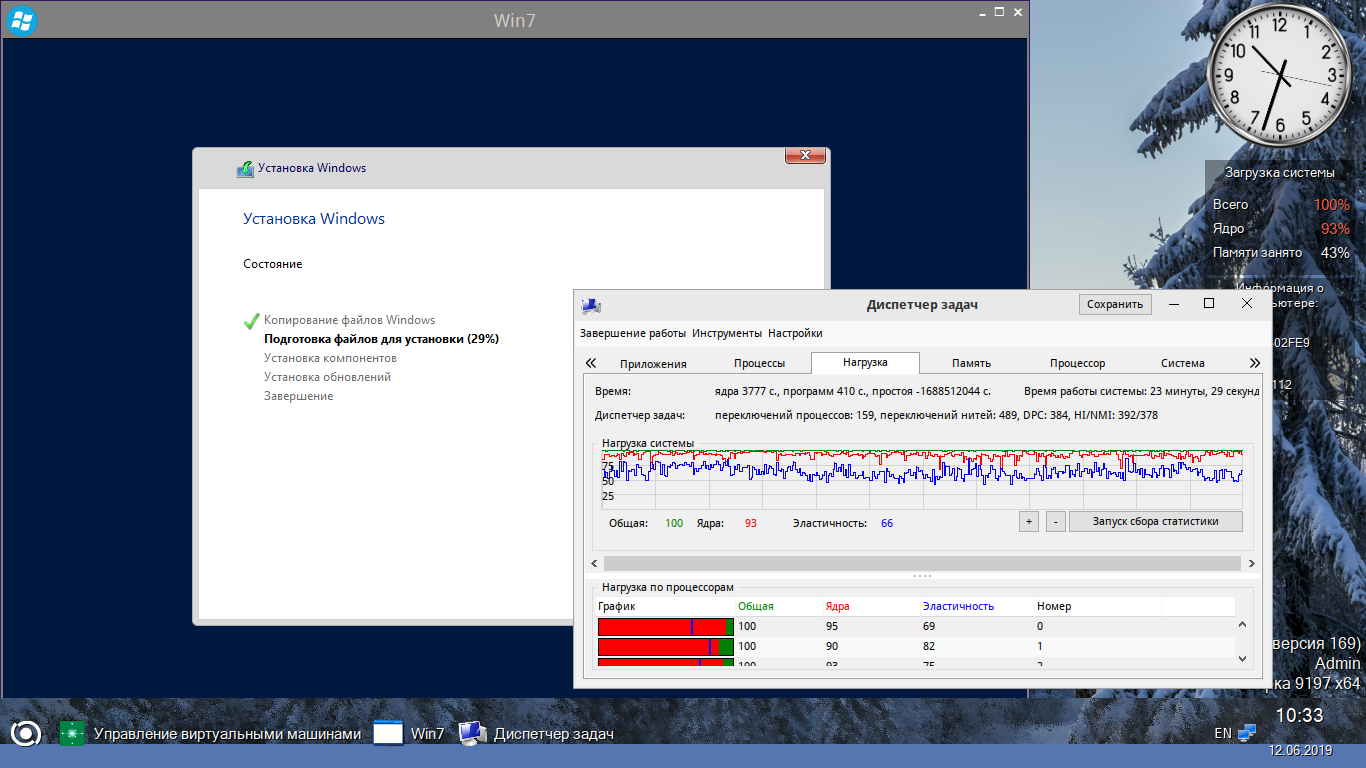Click the Task Manager window title icon
The image size is (1366, 768).
[x=591, y=305]
